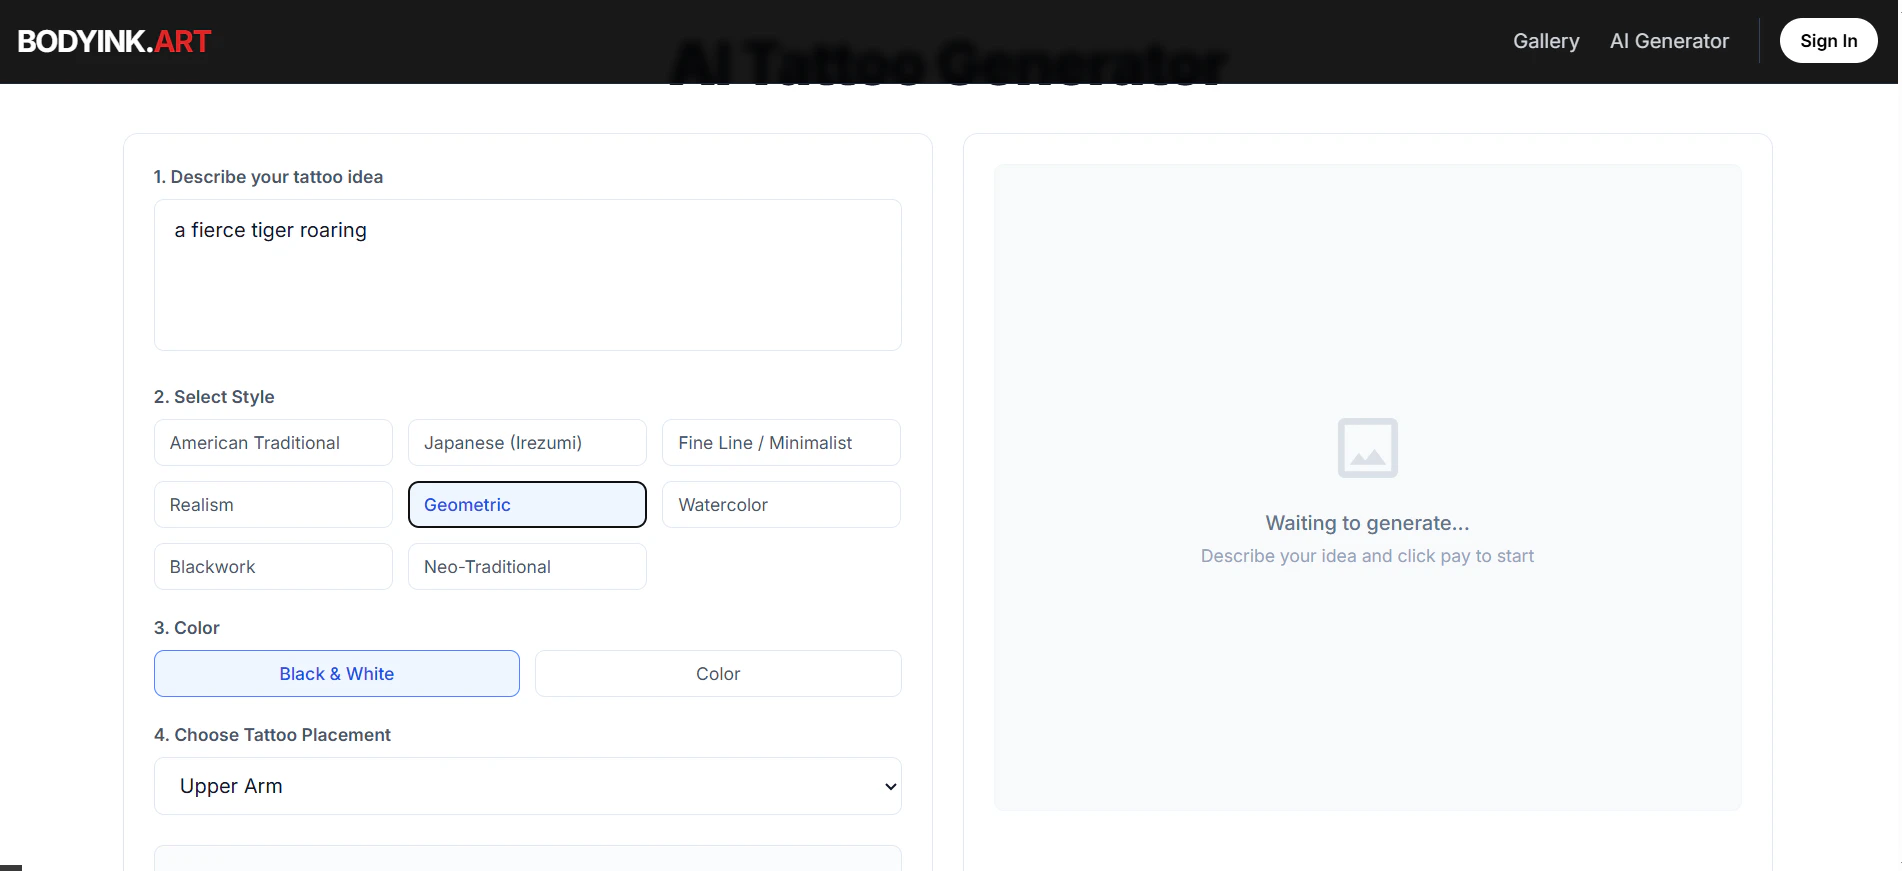Open the Gallery page
Screen dimensions: 1902x871
[1546, 41]
